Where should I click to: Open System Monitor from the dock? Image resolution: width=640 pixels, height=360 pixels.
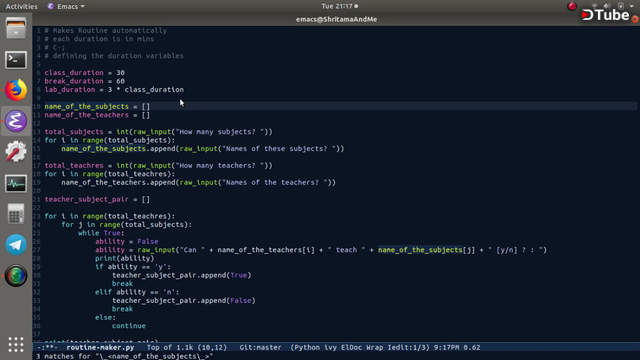(x=16, y=183)
